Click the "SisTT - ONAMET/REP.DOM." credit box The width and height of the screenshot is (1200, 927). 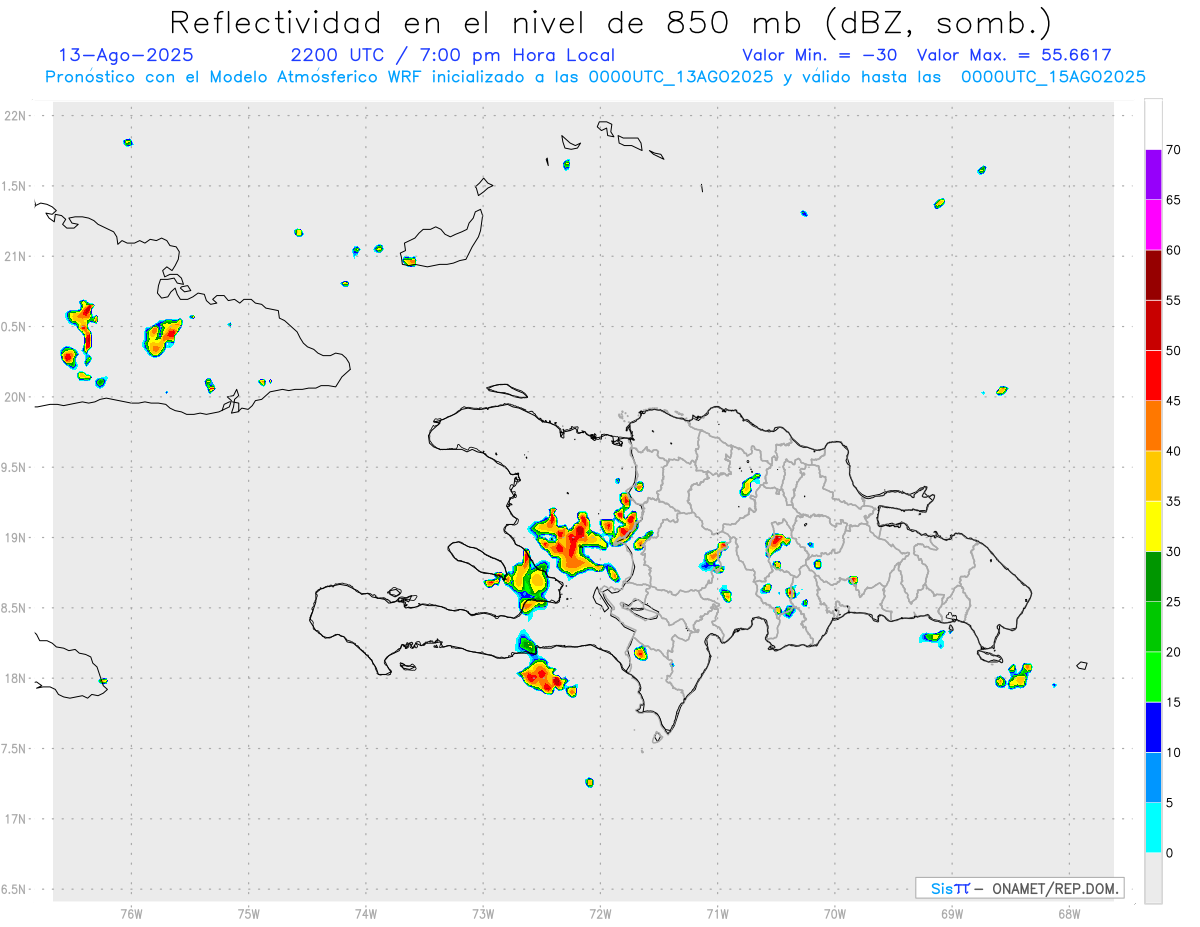pyautogui.click(x=1019, y=888)
